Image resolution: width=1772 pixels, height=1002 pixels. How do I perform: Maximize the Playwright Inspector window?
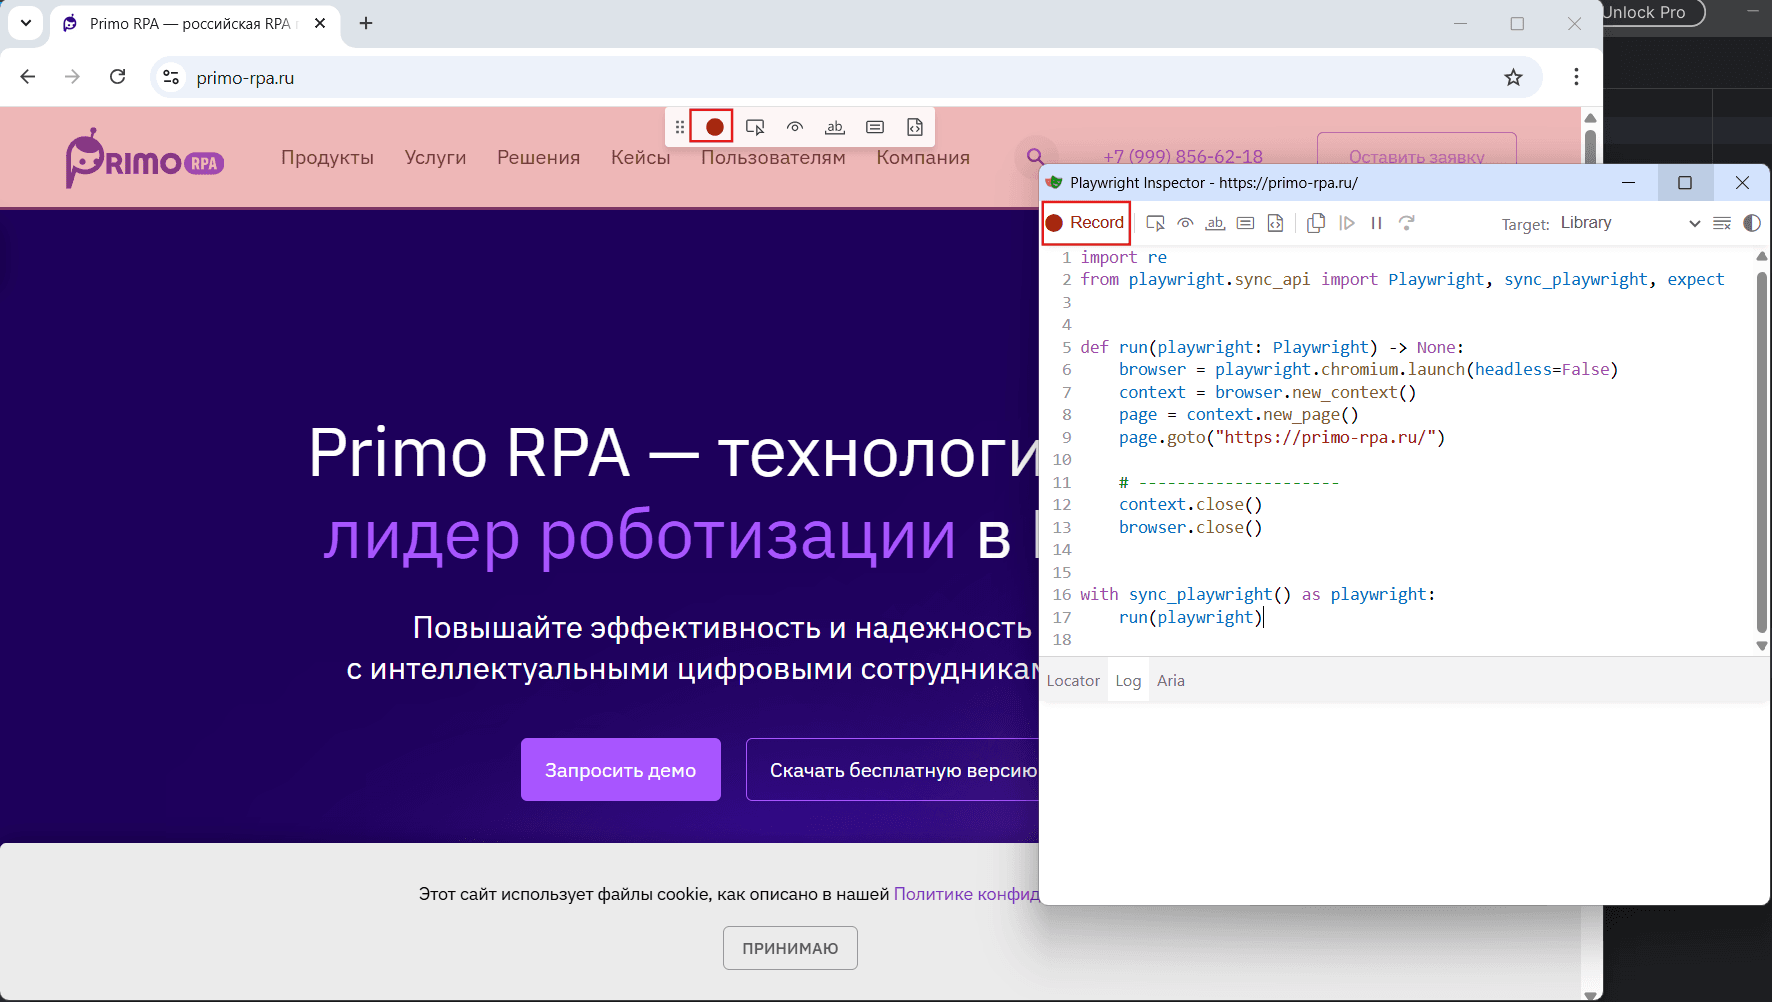click(x=1685, y=183)
